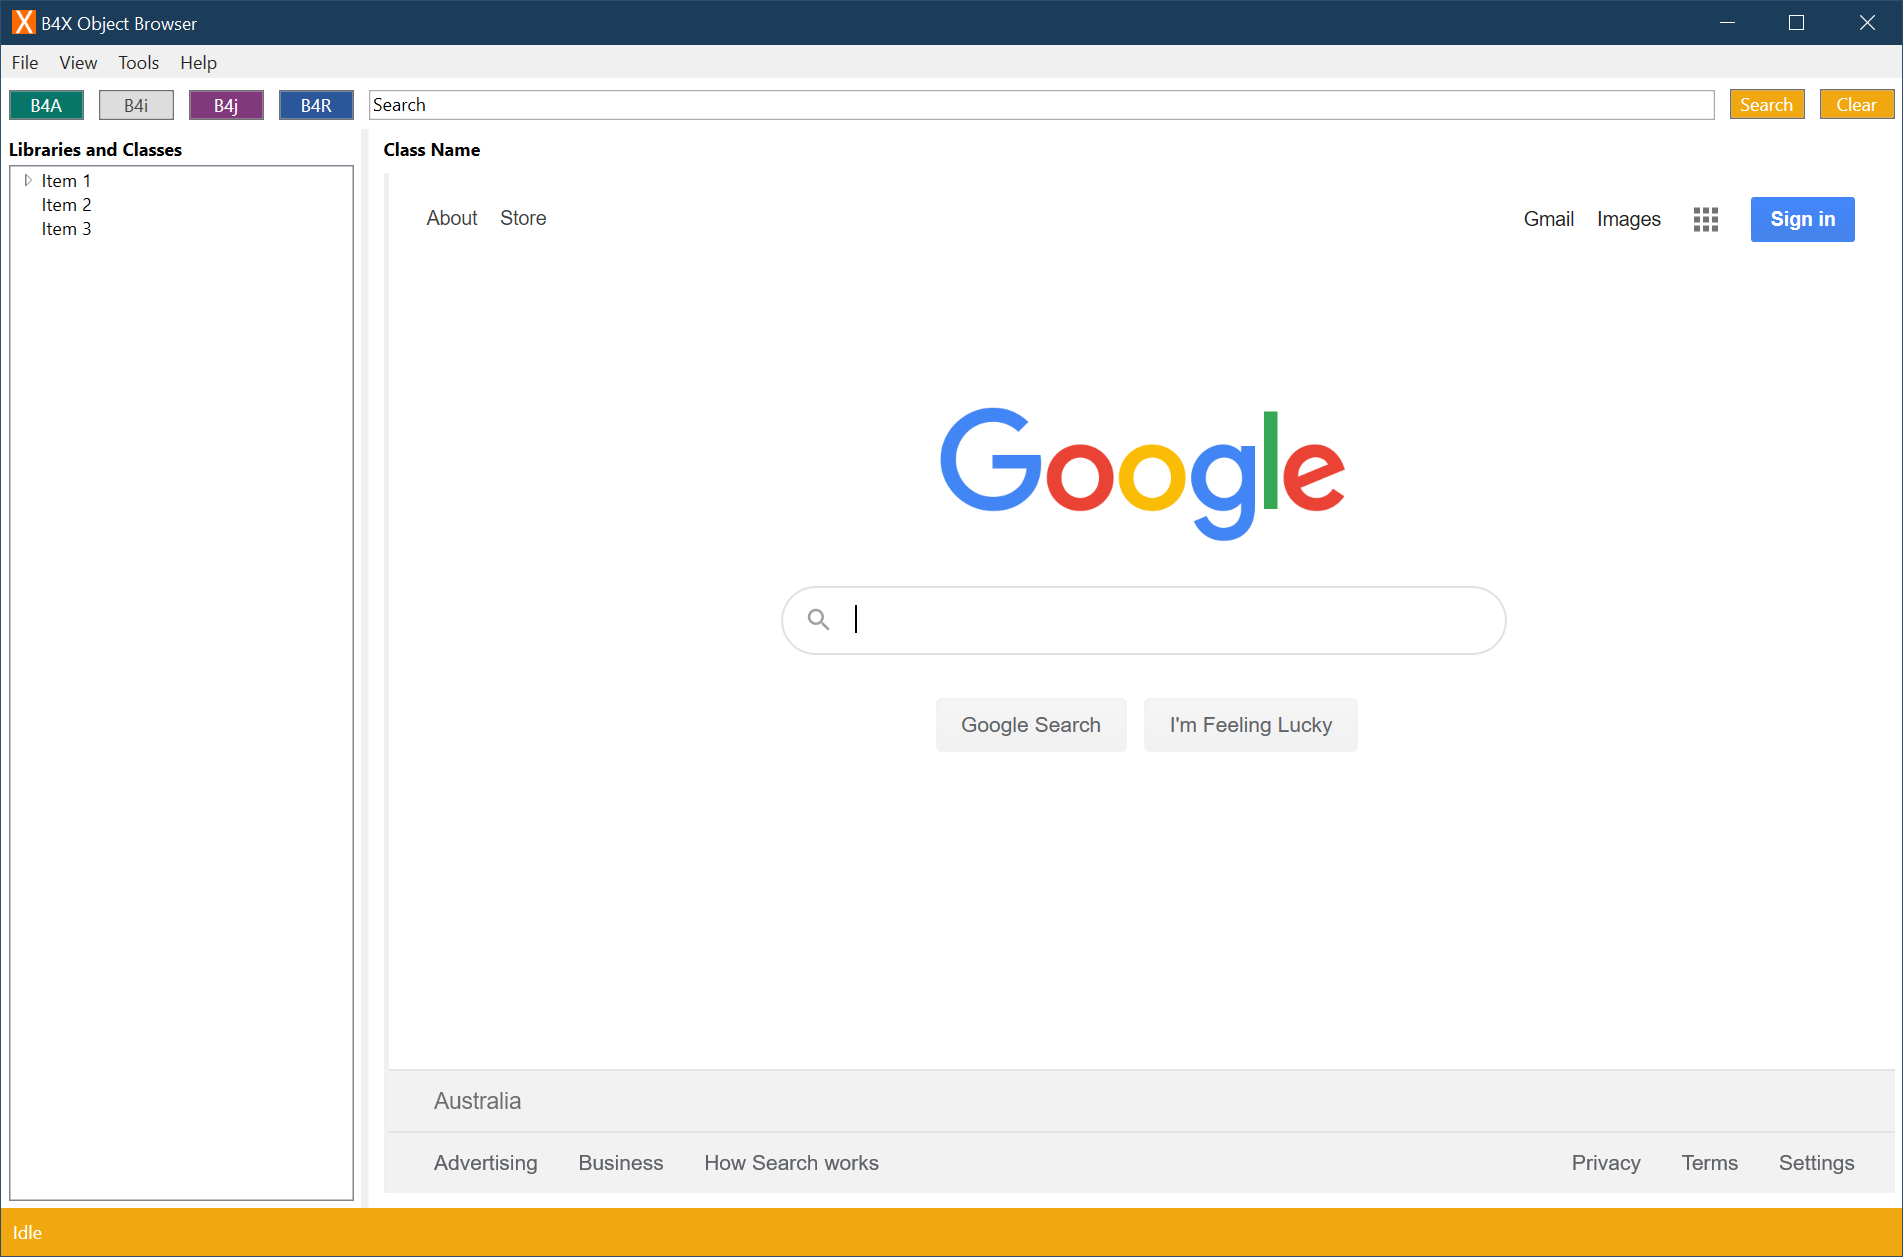Open the Images link

click(1629, 219)
